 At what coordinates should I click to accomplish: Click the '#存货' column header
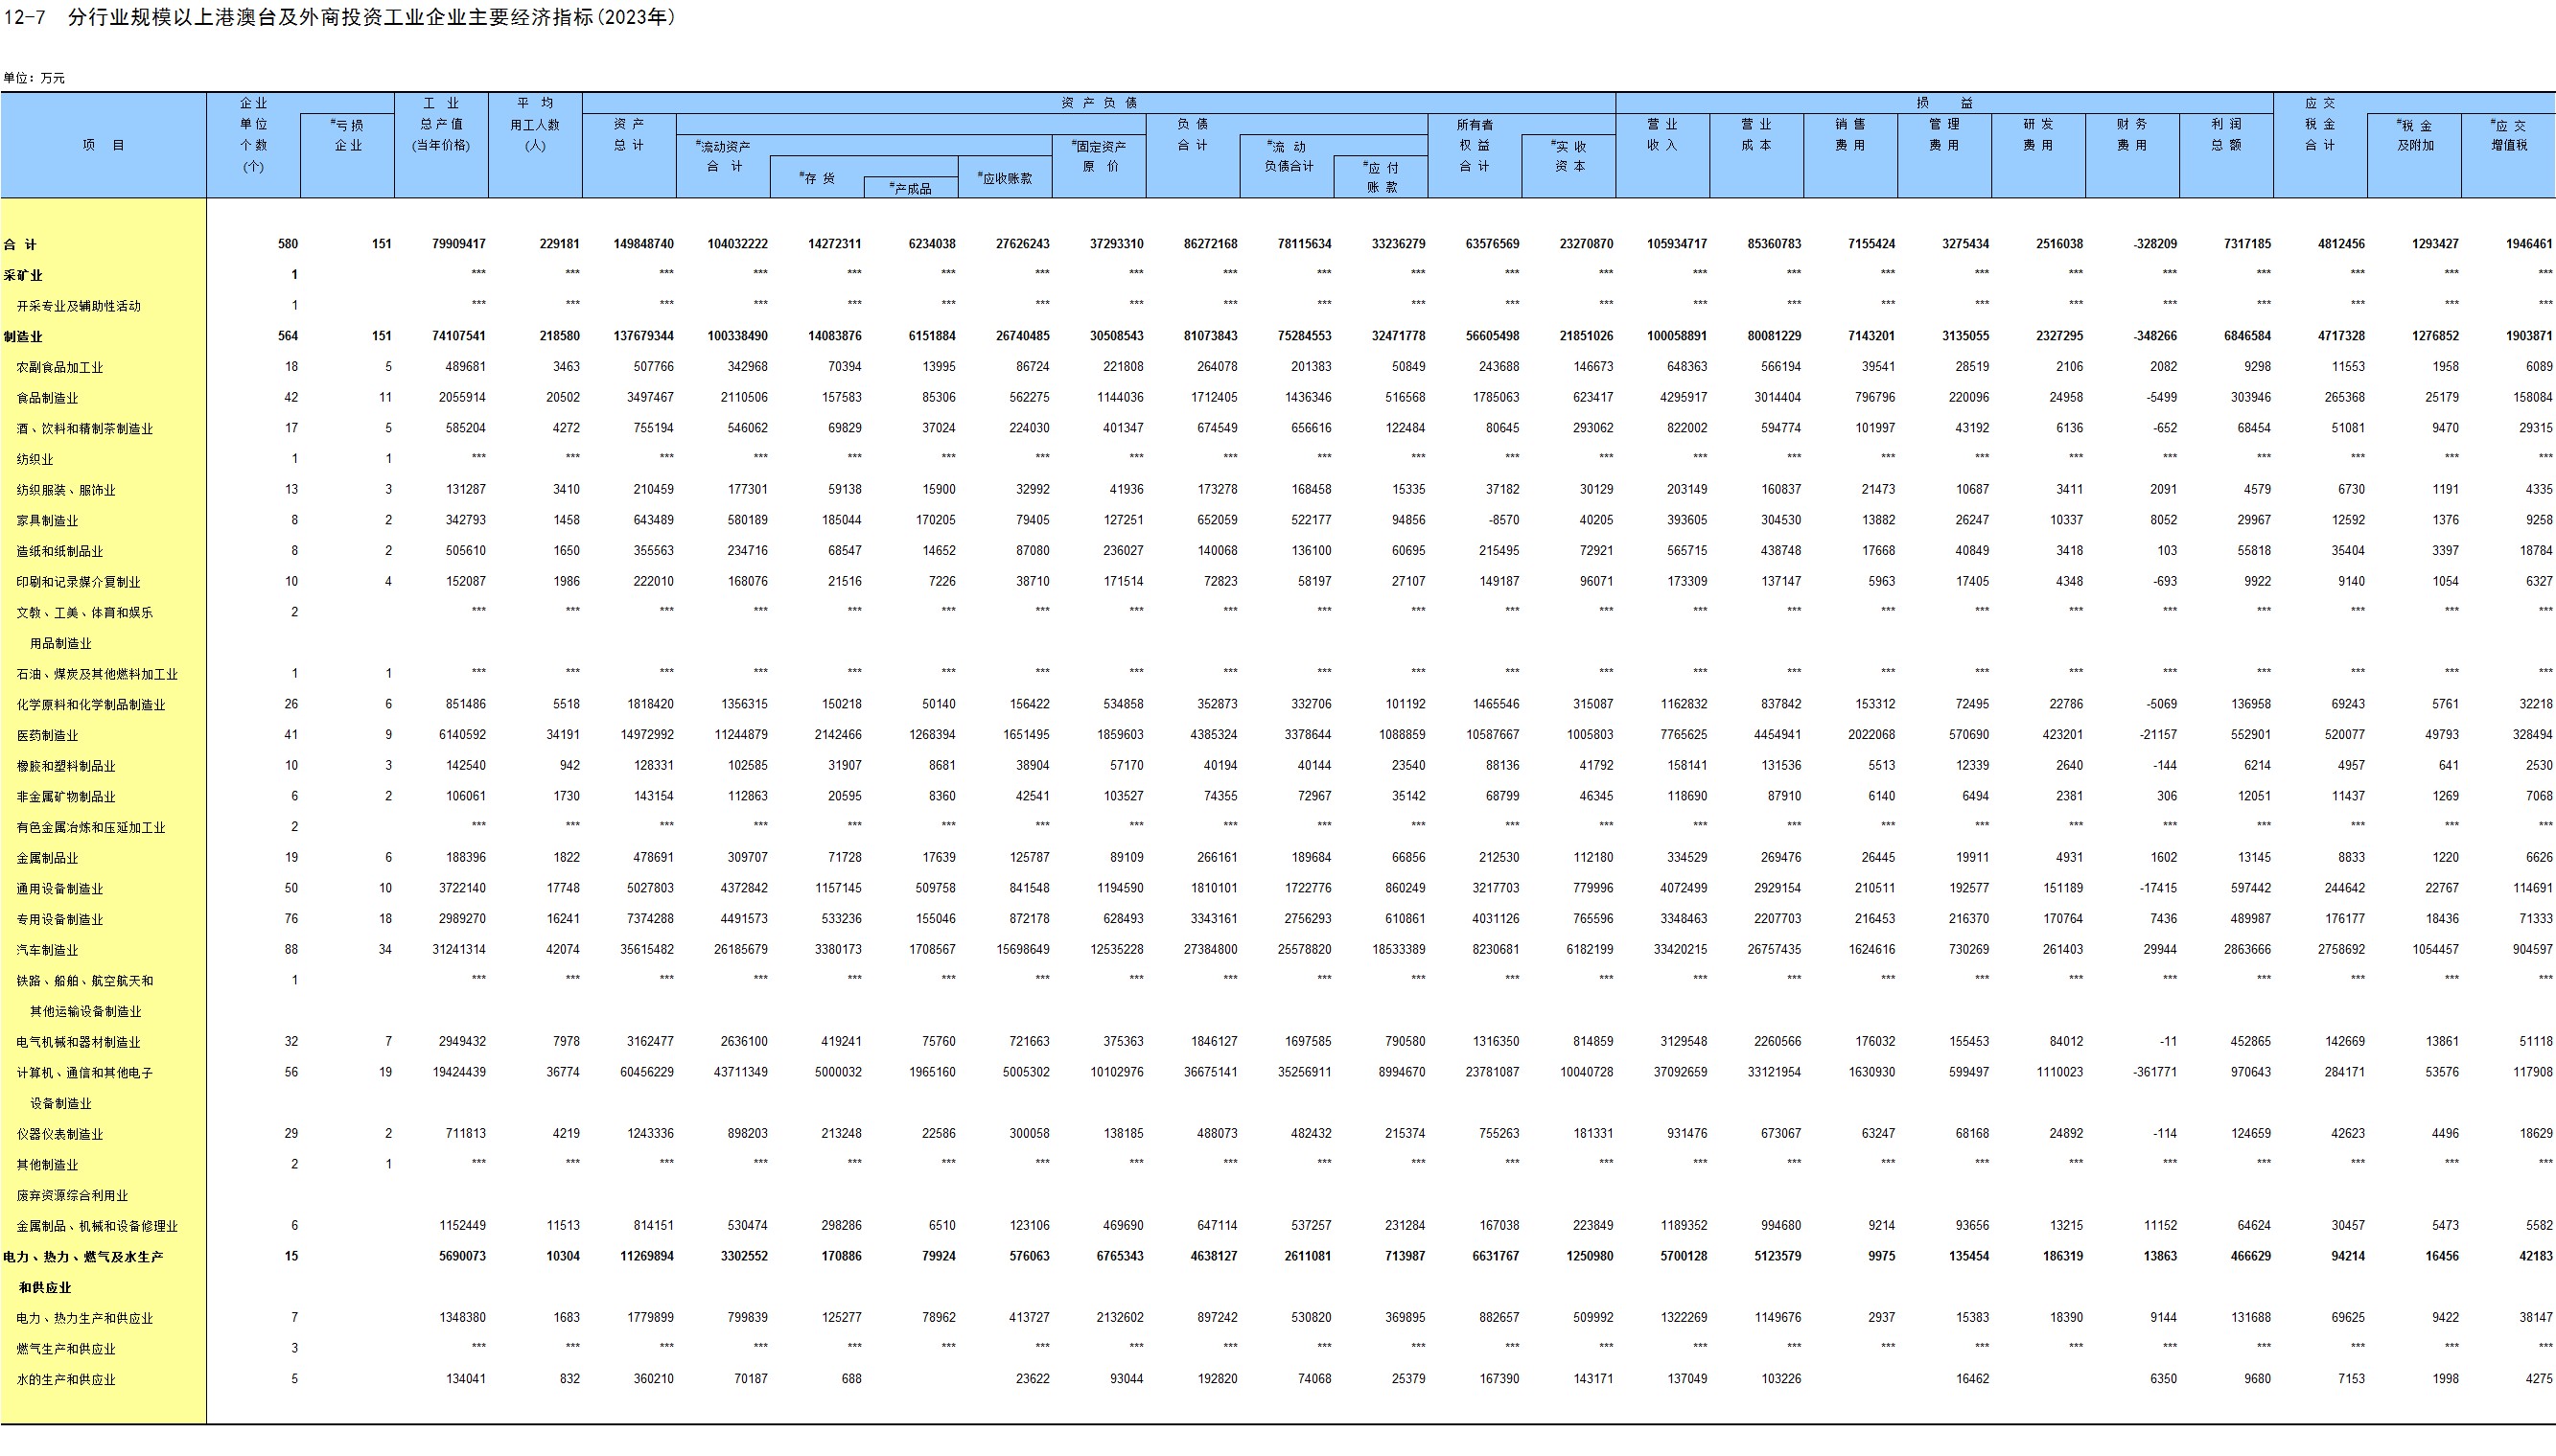[x=817, y=178]
